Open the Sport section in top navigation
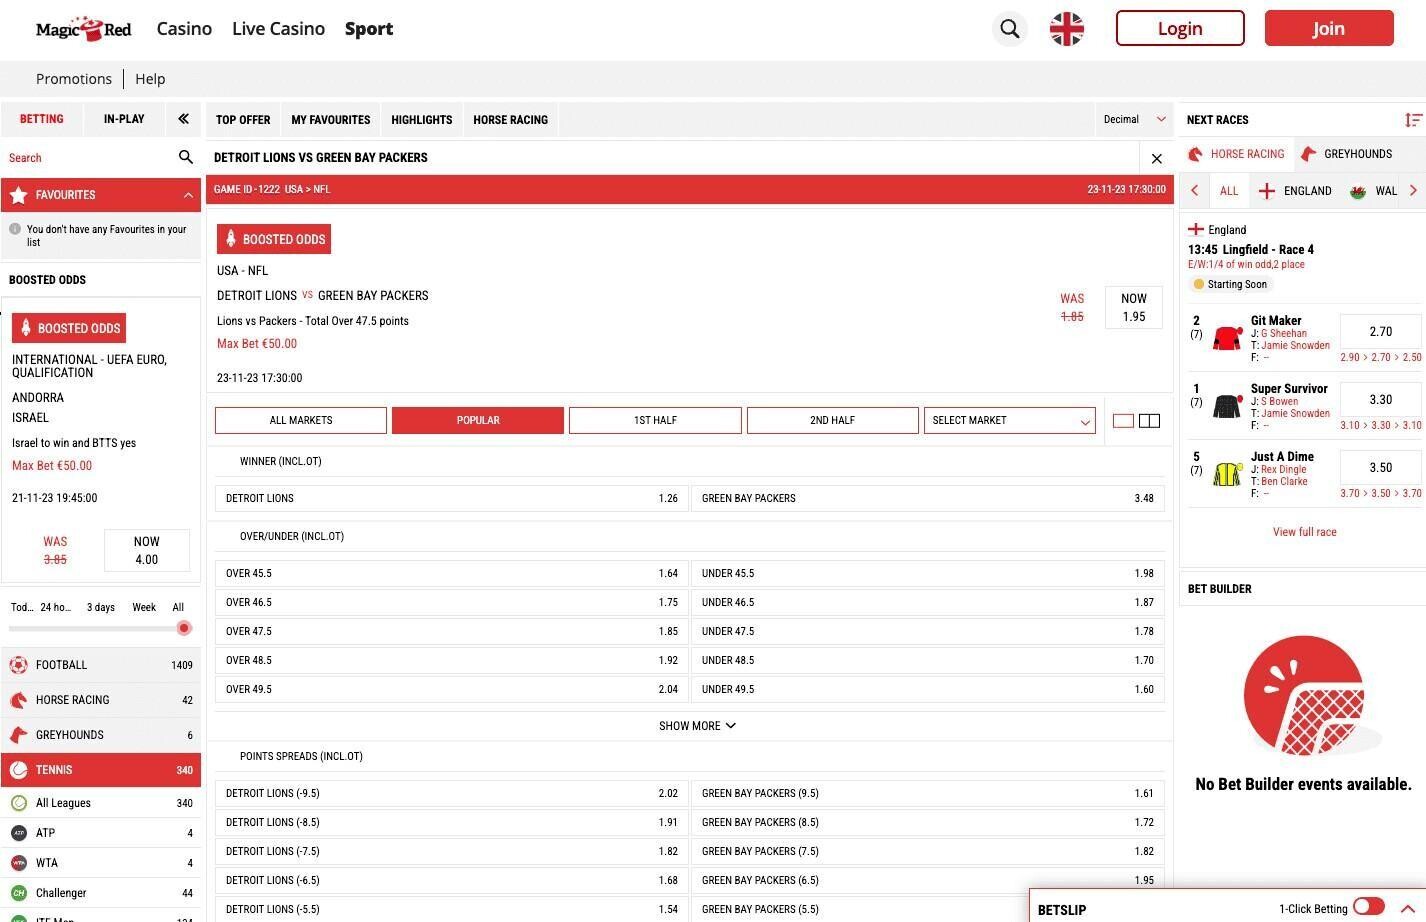1426x922 pixels. coord(369,29)
